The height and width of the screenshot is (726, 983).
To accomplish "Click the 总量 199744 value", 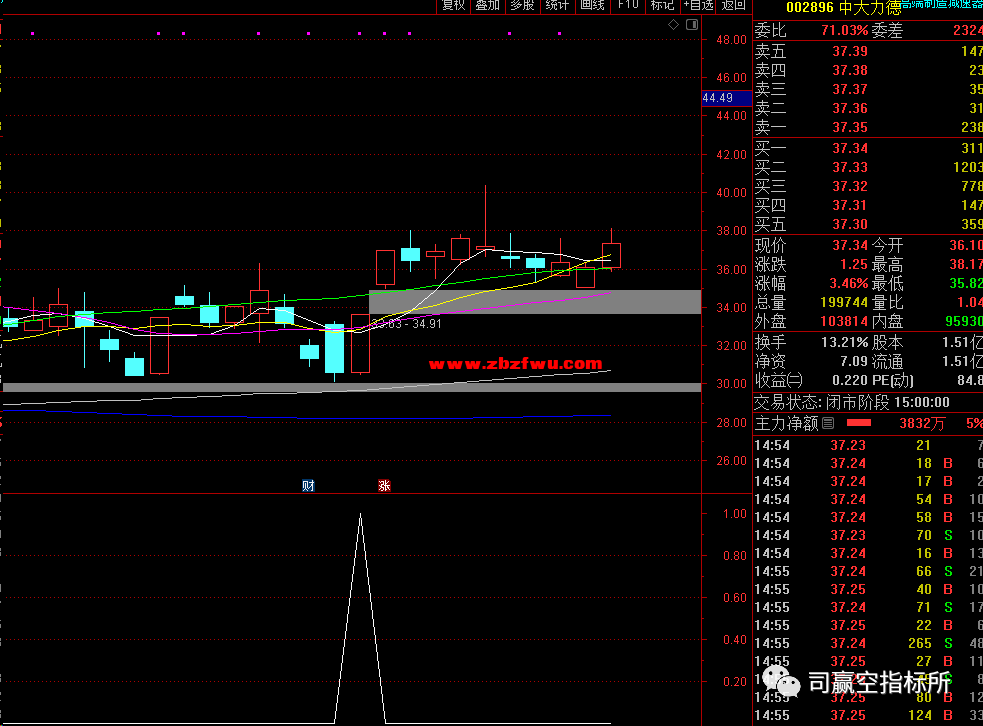I will coord(844,302).
